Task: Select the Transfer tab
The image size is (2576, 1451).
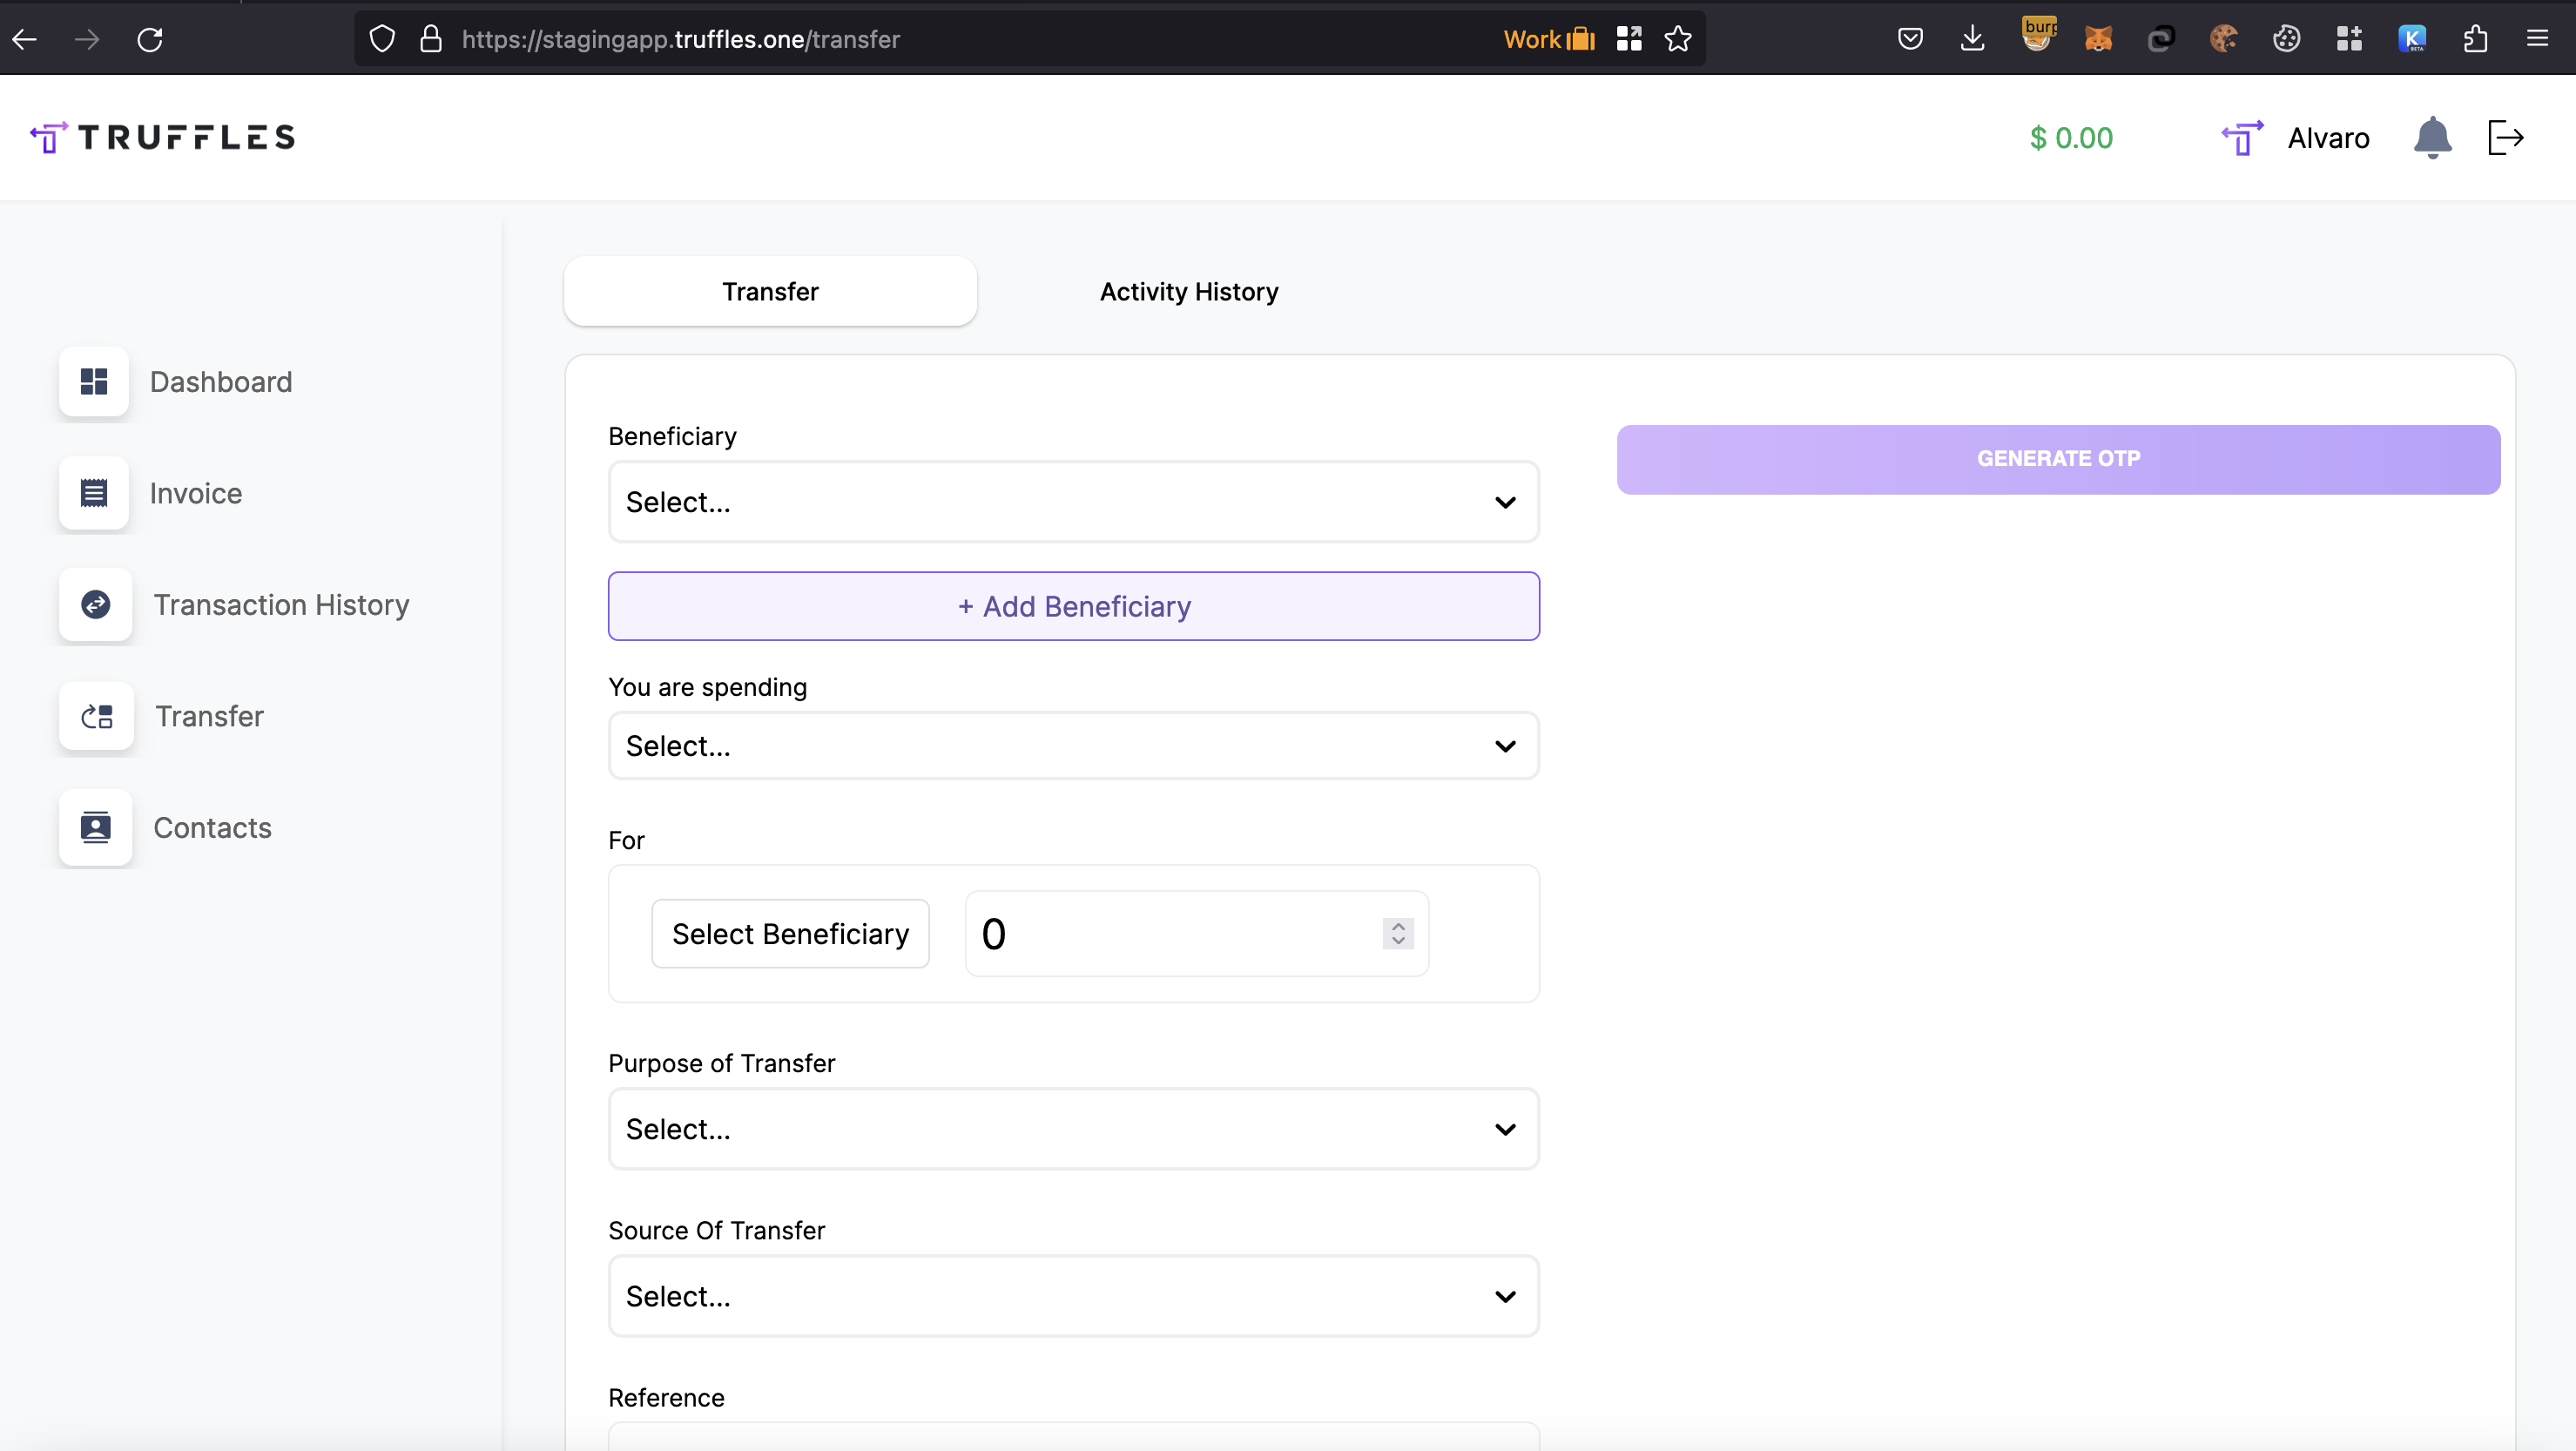Action: [770, 292]
